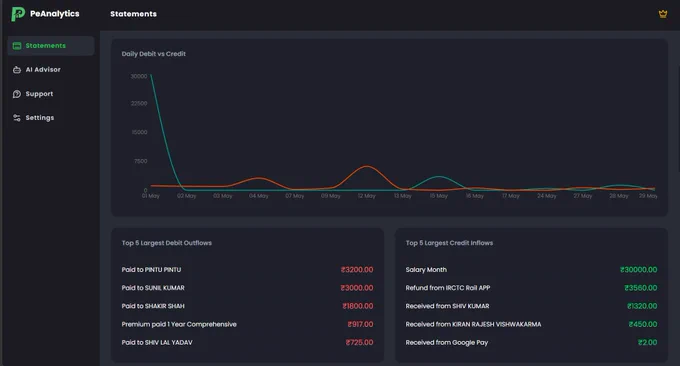Click the ₹450.00 credit amount
The height and width of the screenshot is (366, 680).
(643, 324)
